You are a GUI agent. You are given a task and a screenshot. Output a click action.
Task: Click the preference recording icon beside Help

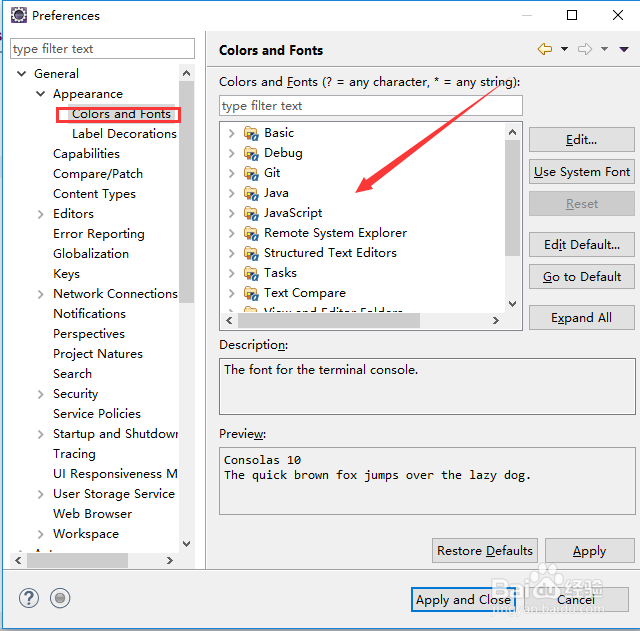click(60, 598)
